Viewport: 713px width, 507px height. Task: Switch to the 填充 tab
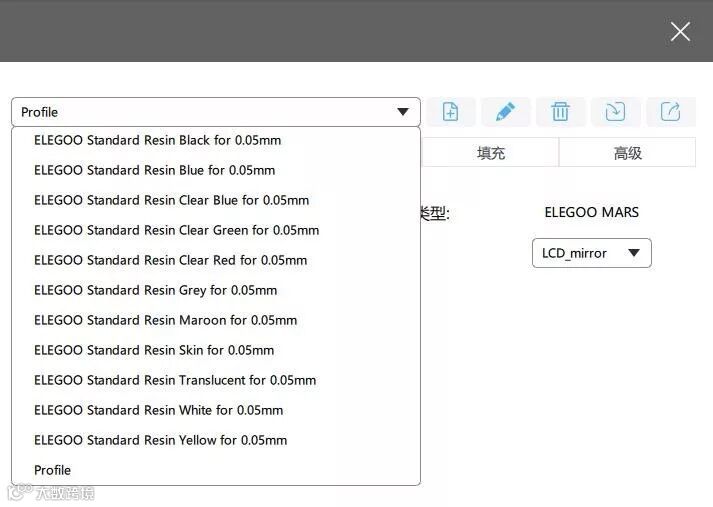pyautogui.click(x=491, y=153)
